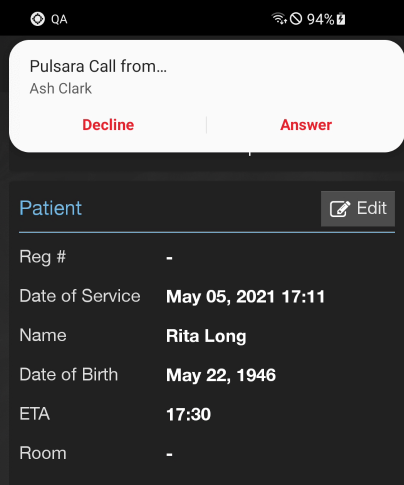Tap the Pulsara Call from notification title
Image resolution: width=404 pixels, height=485 pixels.
98,66
